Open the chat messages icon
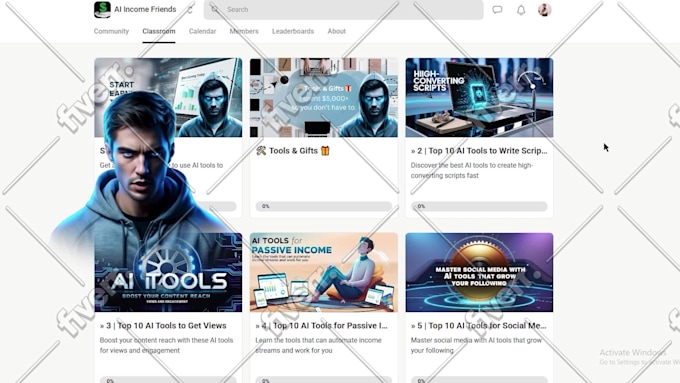The image size is (680, 383). pos(497,10)
